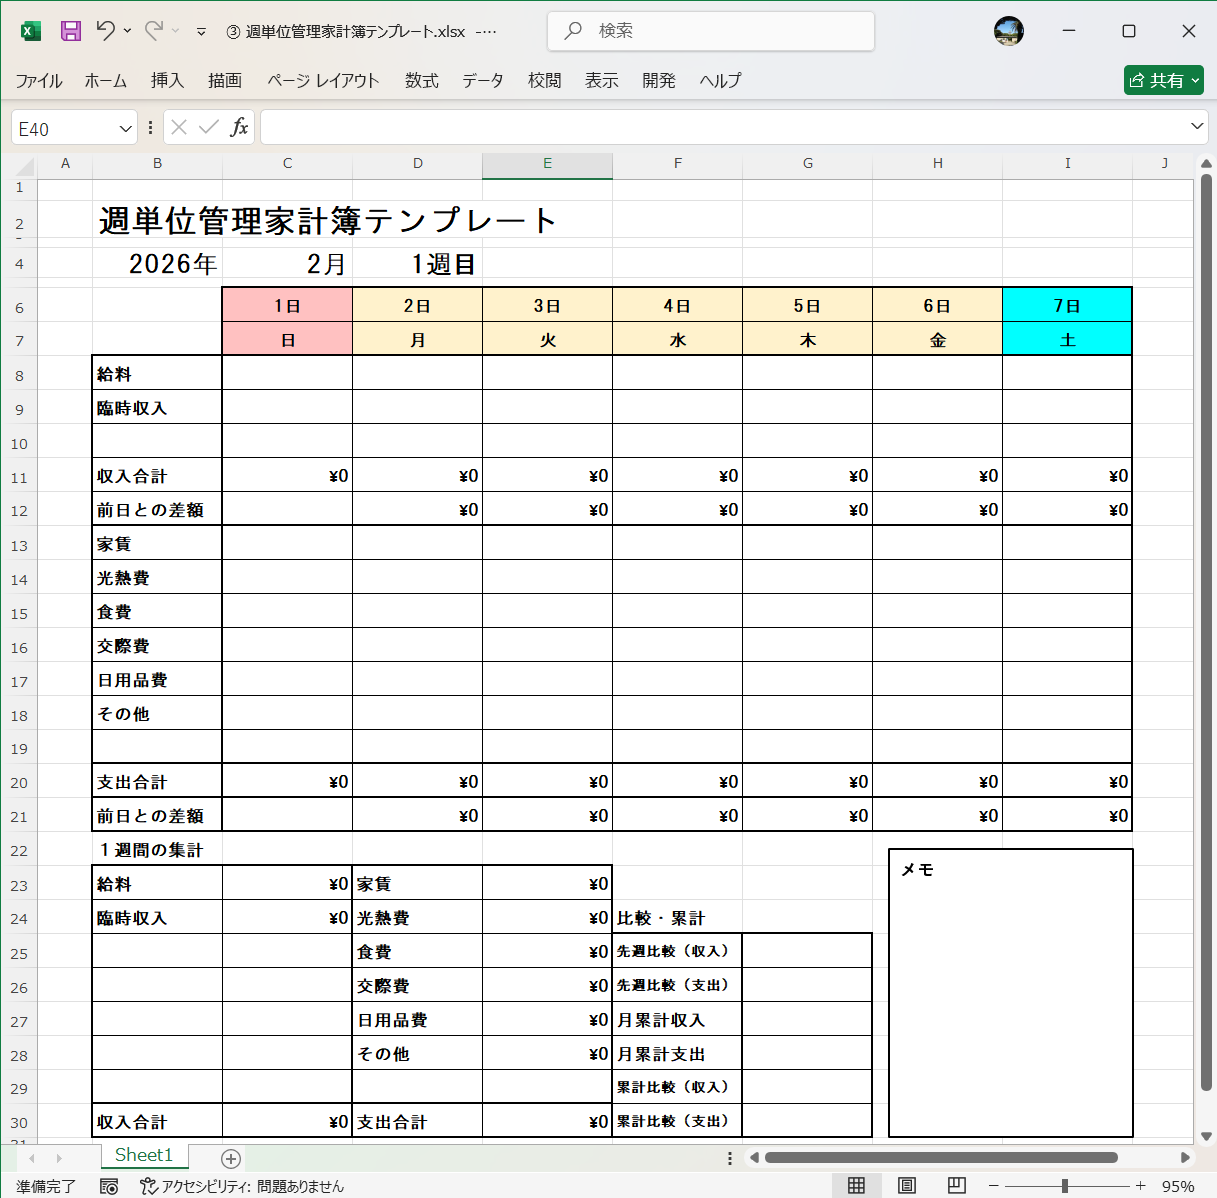This screenshot has width=1217, height=1198.
Task: Switch to the 数式 ribbon tab
Action: click(x=421, y=80)
